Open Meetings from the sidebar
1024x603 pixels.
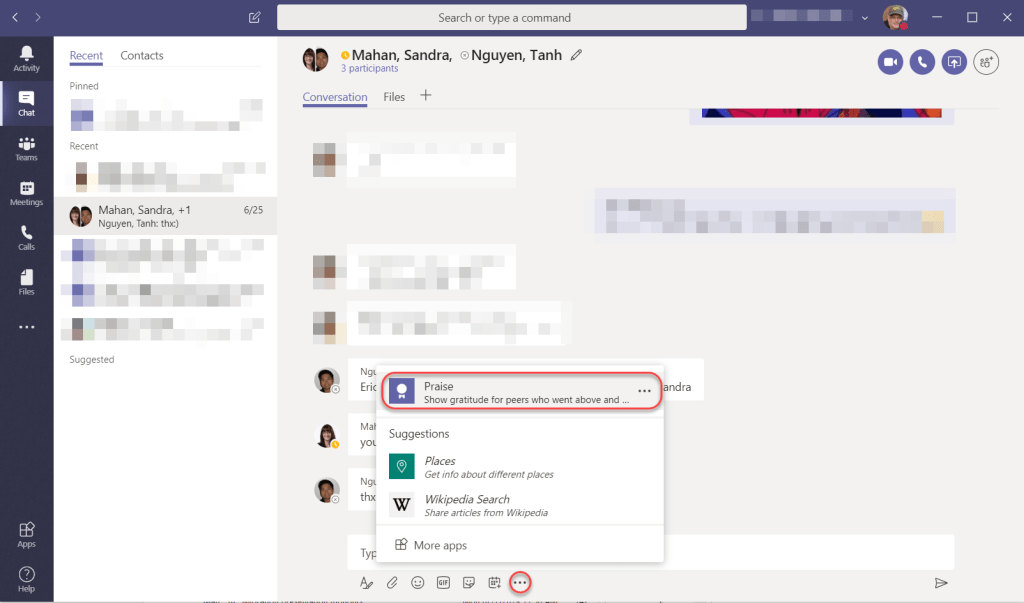pos(26,193)
